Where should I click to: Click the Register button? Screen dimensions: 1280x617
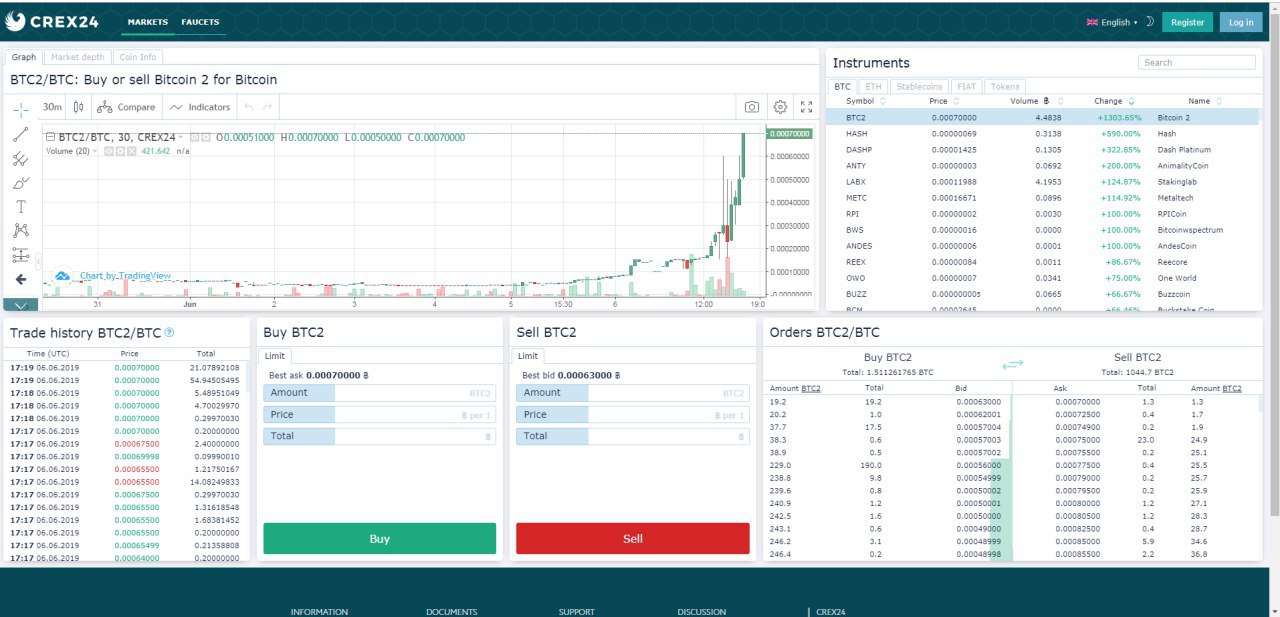coord(1188,22)
